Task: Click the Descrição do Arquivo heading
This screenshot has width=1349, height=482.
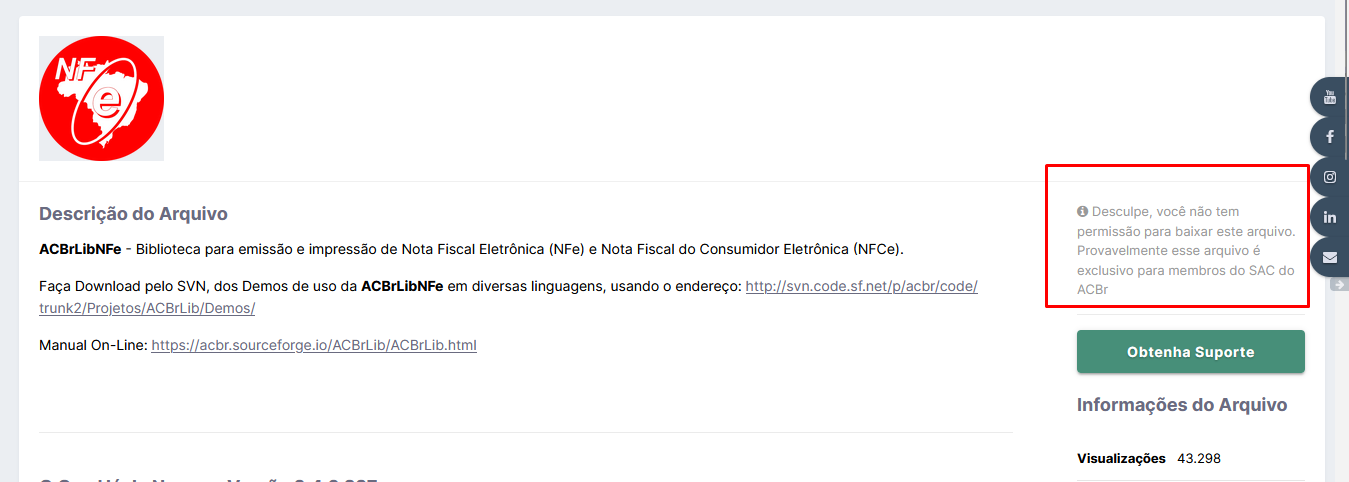Action: point(133,214)
